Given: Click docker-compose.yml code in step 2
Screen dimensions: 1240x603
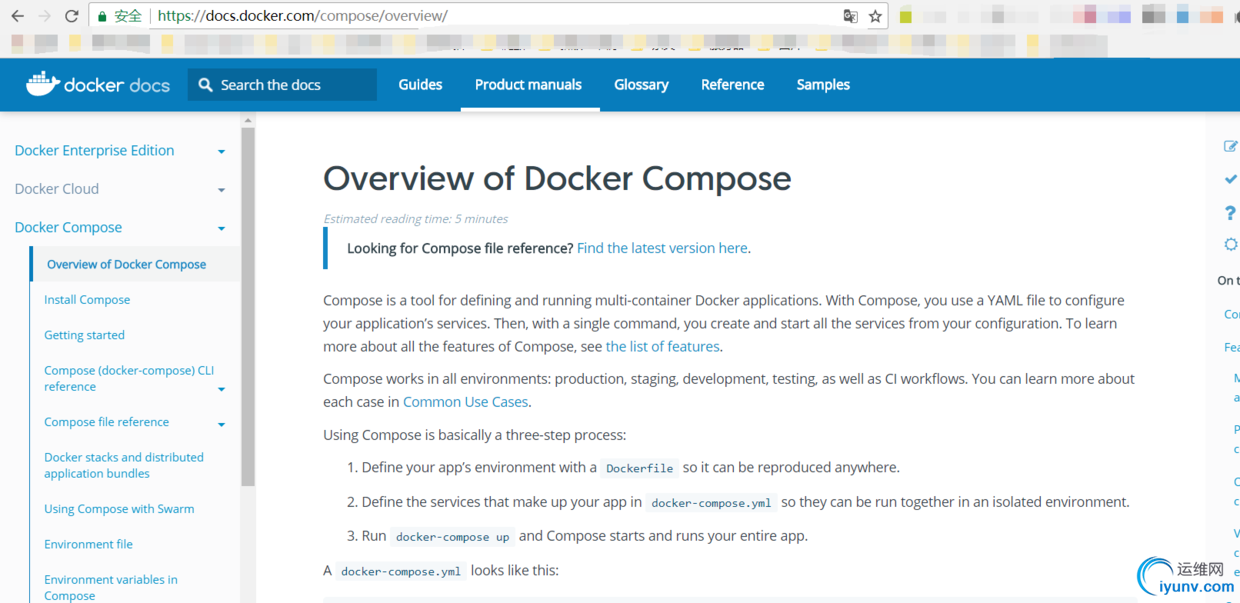Looking at the screenshot, I should coord(711,503).
